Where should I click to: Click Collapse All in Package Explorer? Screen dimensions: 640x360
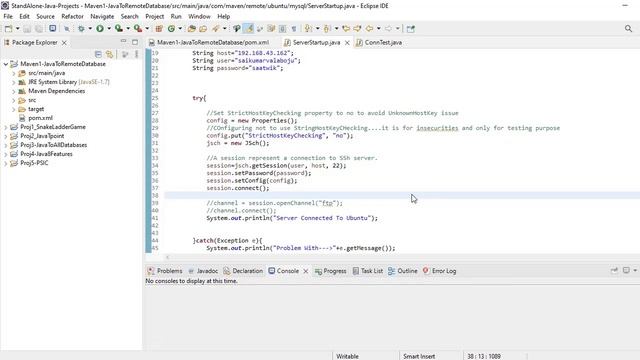click(x=98, y=54)
